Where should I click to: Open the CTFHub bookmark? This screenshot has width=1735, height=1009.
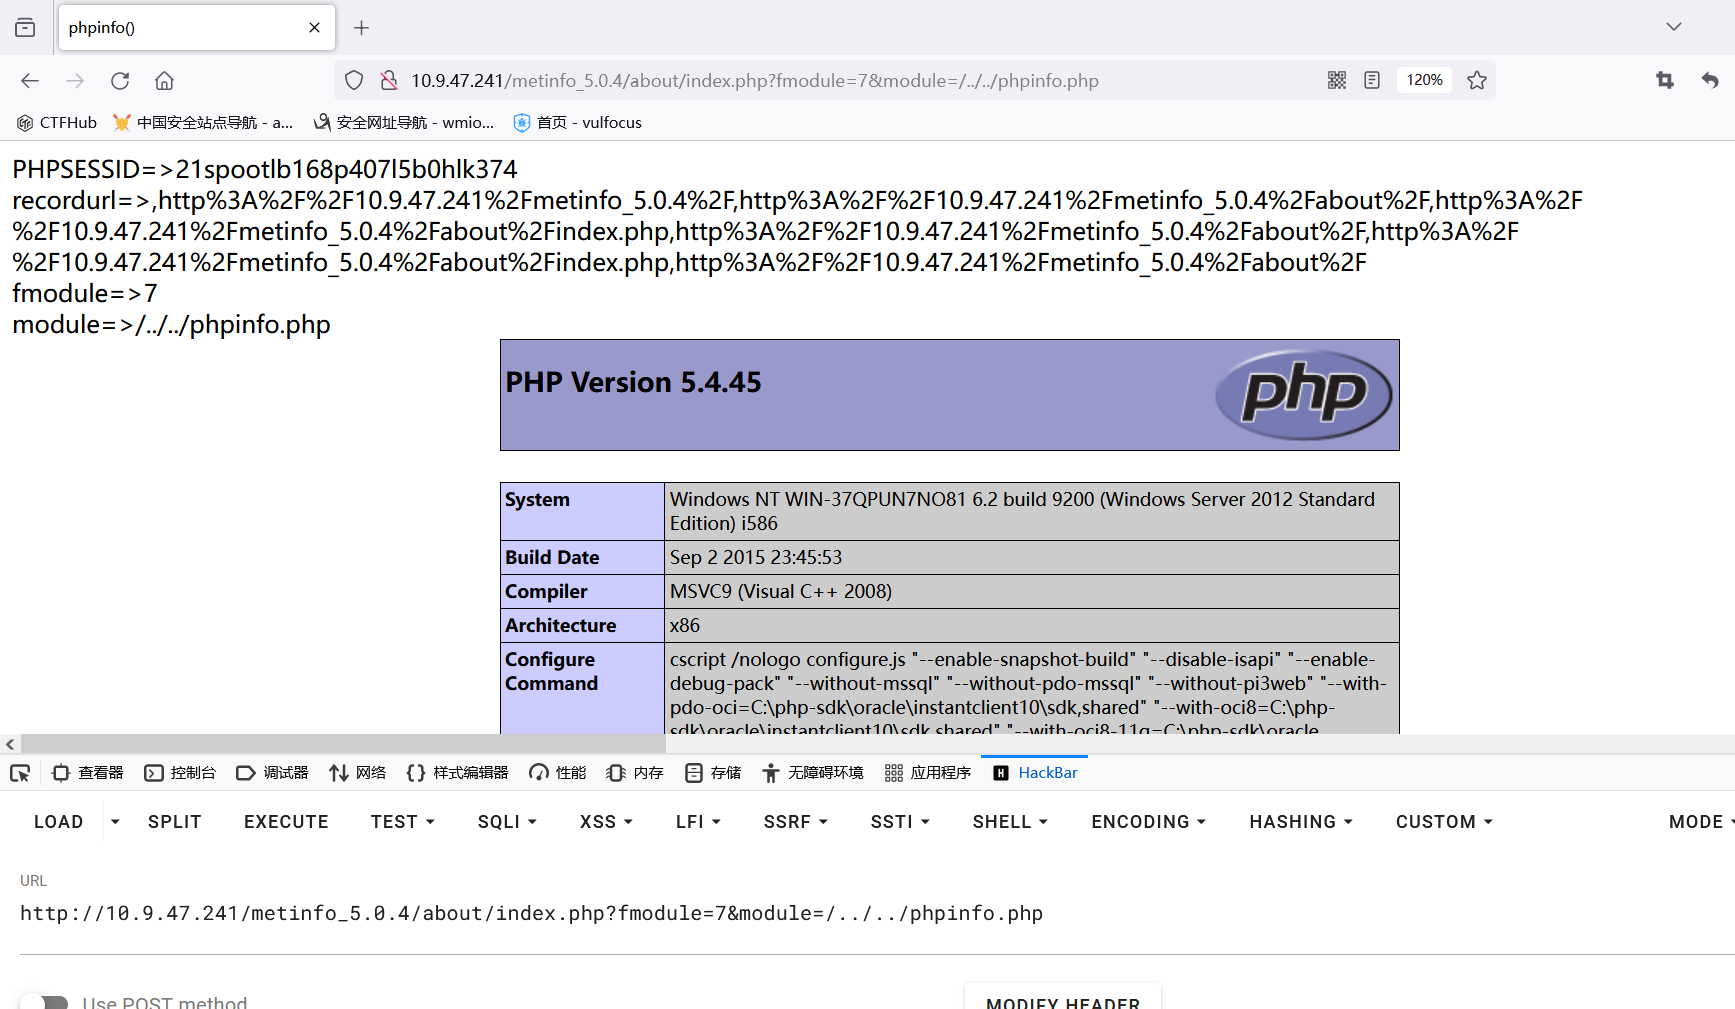click(57, 122)
